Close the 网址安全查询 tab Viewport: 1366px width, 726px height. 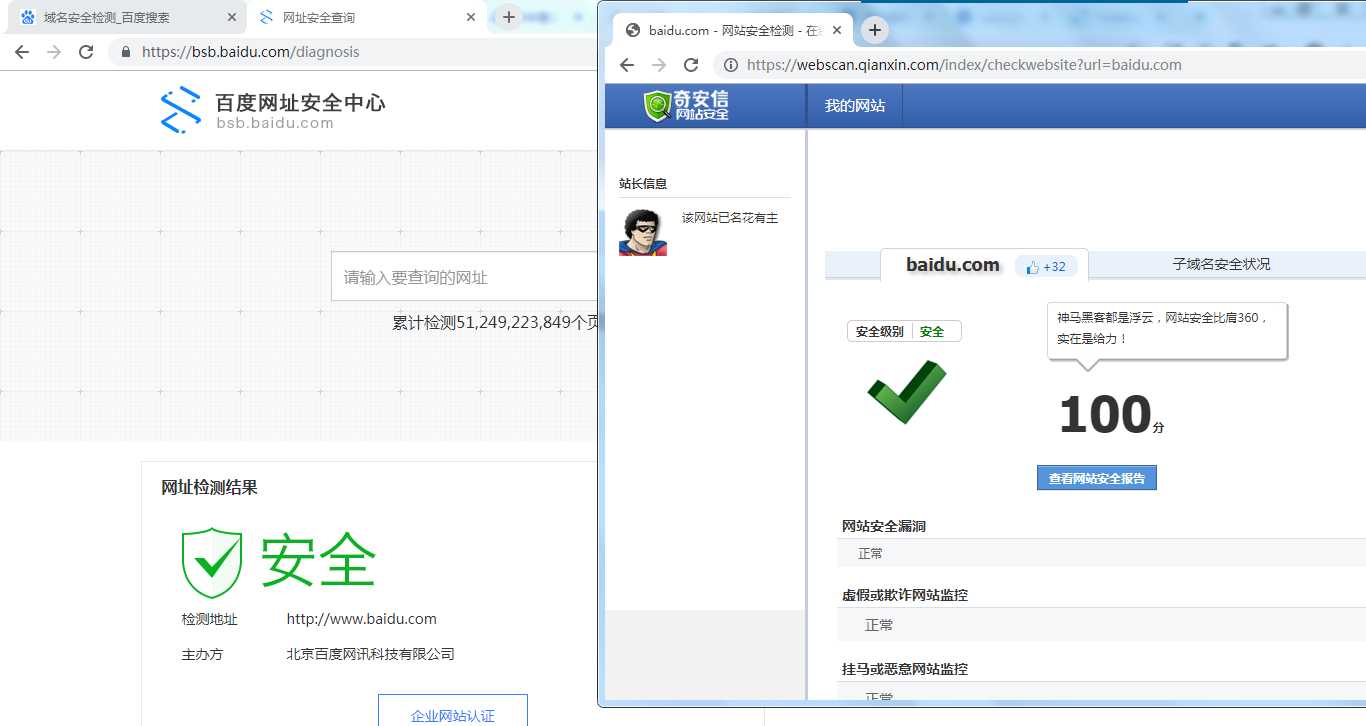[x=470, y=18]
